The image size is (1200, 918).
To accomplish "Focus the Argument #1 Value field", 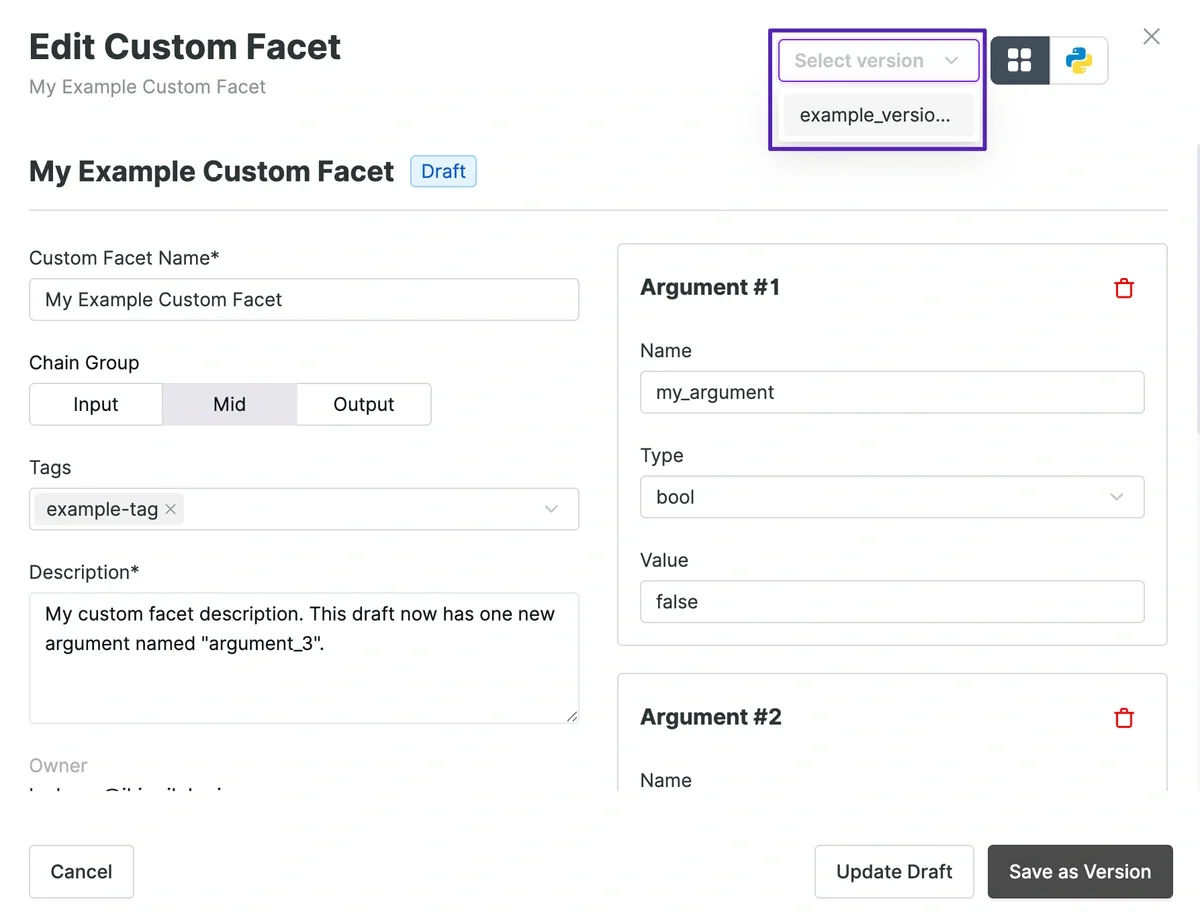I will coord(892,602).
